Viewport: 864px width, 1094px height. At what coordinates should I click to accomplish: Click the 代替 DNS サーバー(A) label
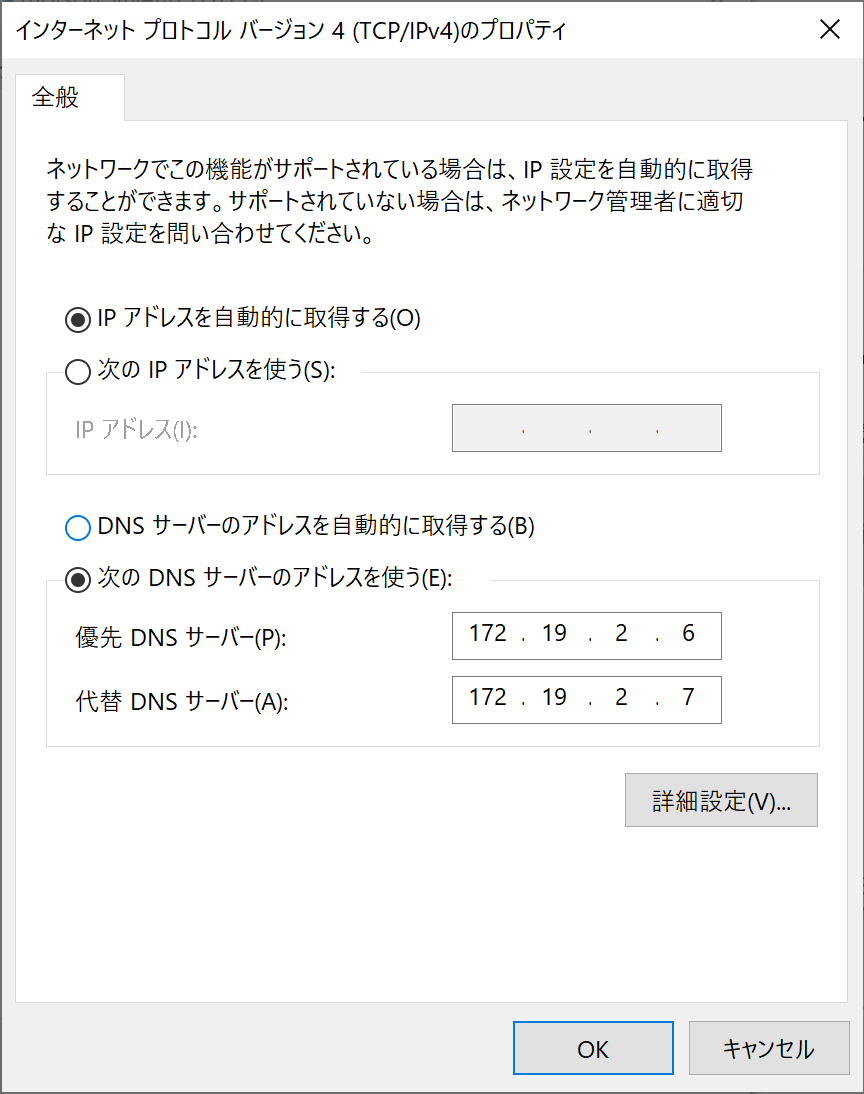tap(182, 702)
